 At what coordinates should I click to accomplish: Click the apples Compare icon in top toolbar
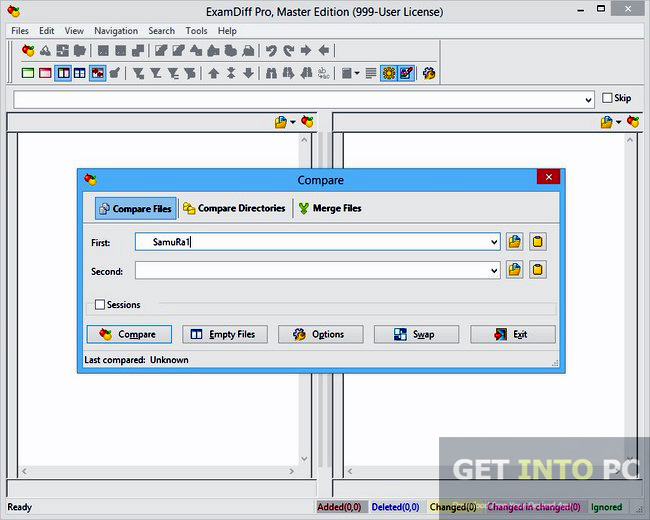point(28,51)
